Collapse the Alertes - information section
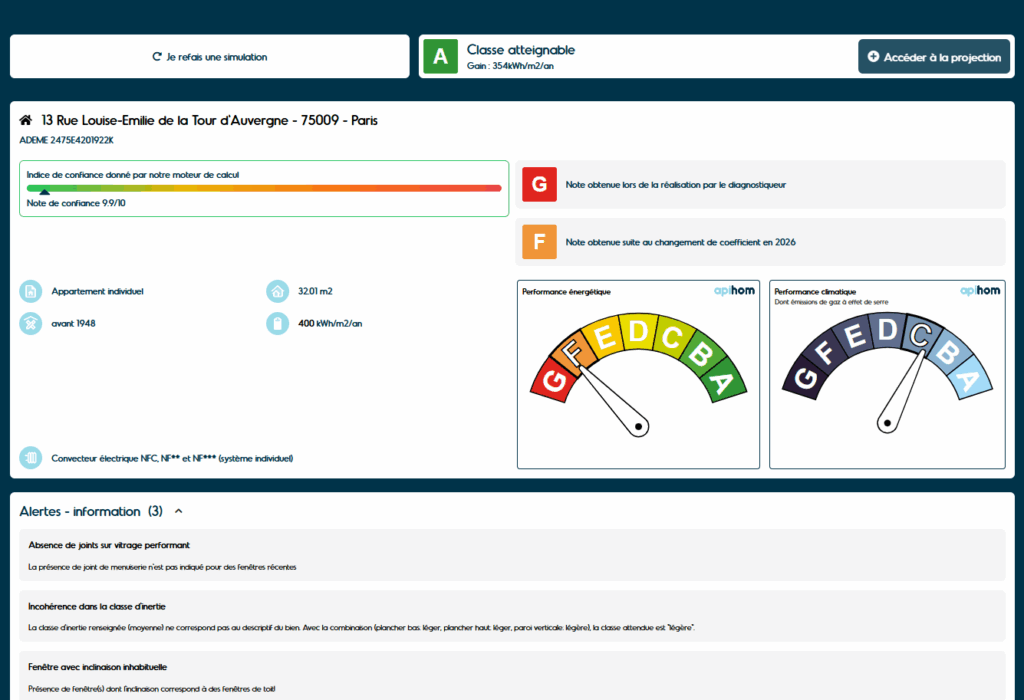The width and height of the screenshot is (1024, 700). pyautogui.click(x=179, y=511)
